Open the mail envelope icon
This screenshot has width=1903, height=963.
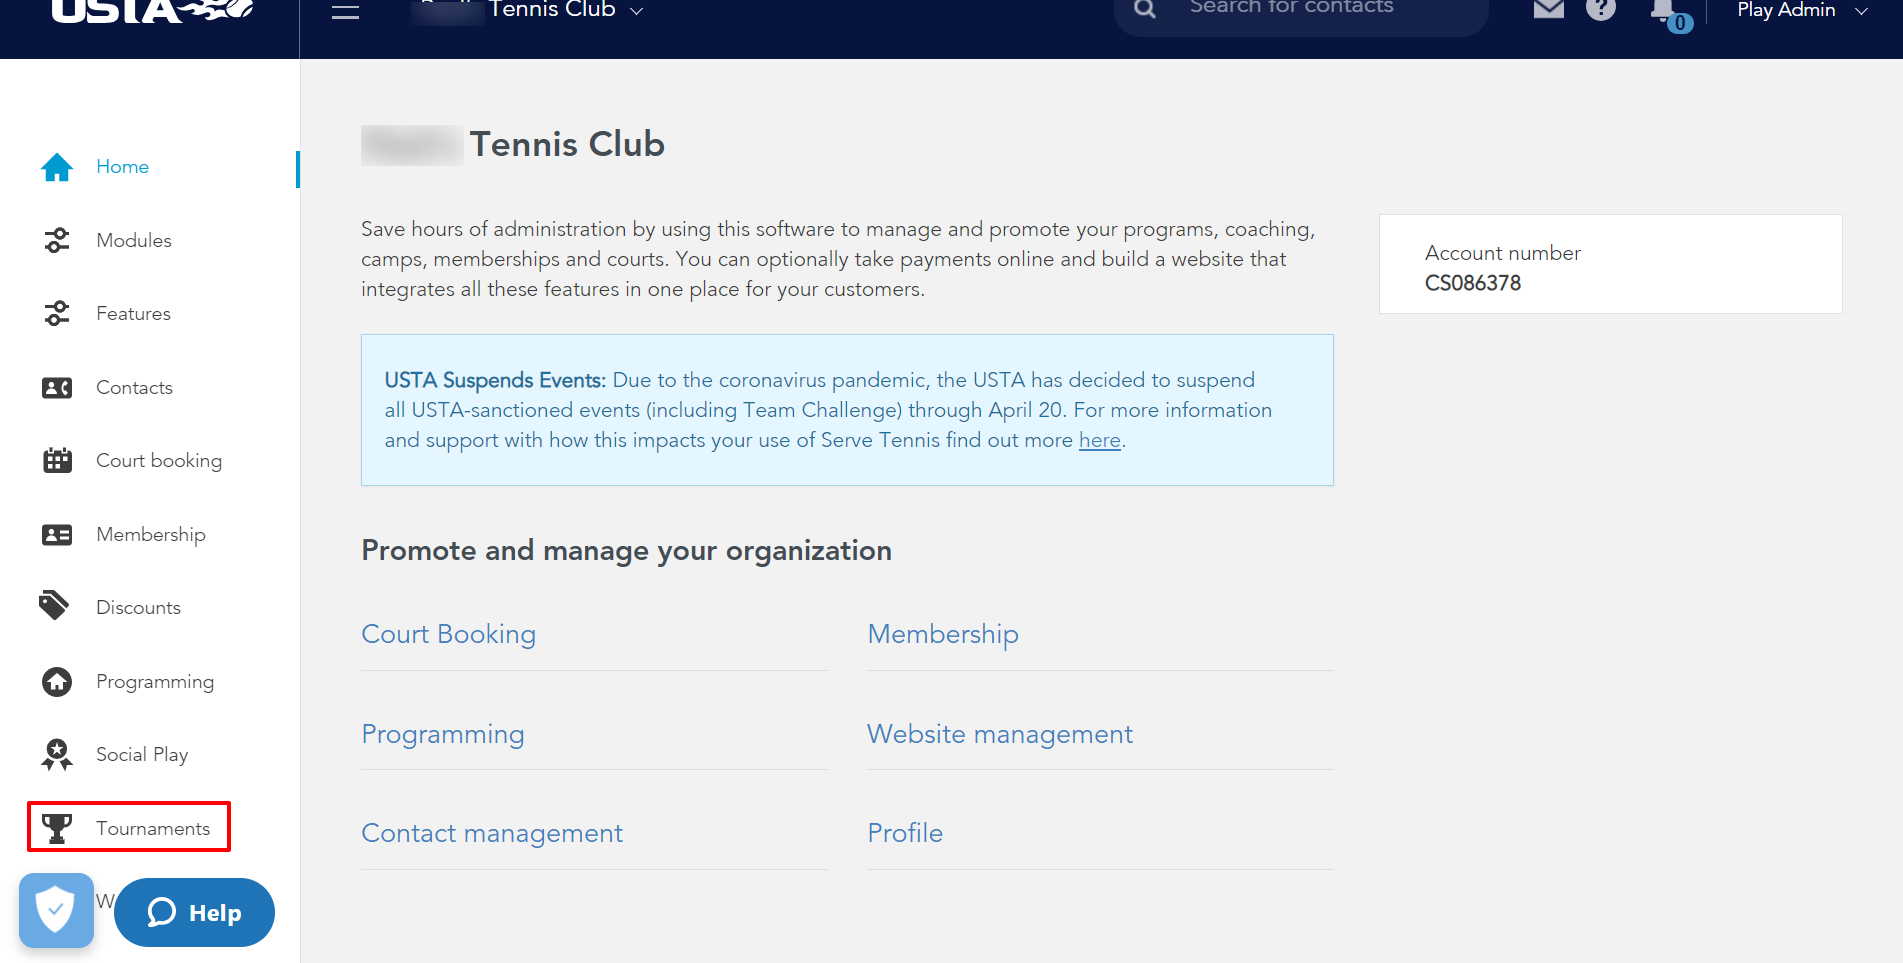click(1548, 9)
